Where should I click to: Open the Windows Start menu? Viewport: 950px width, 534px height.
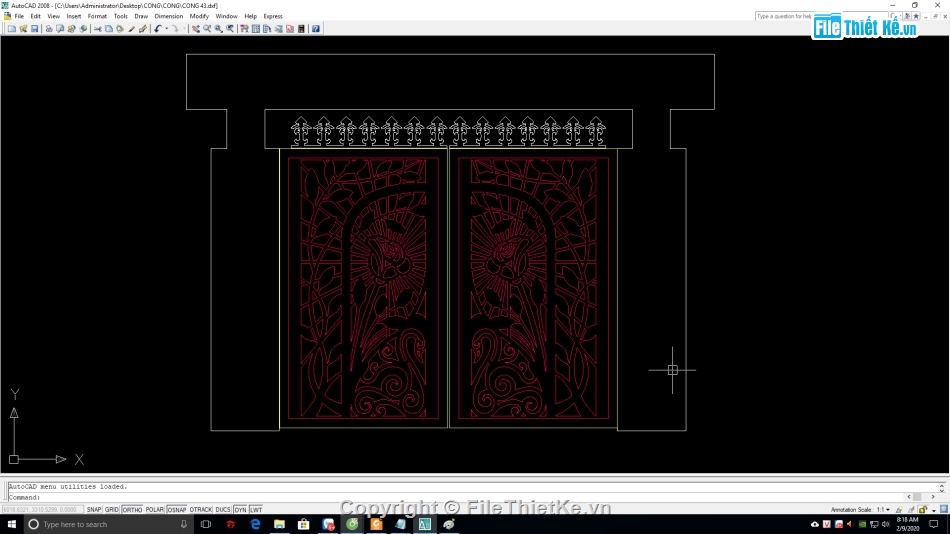(x=12, y=524)
